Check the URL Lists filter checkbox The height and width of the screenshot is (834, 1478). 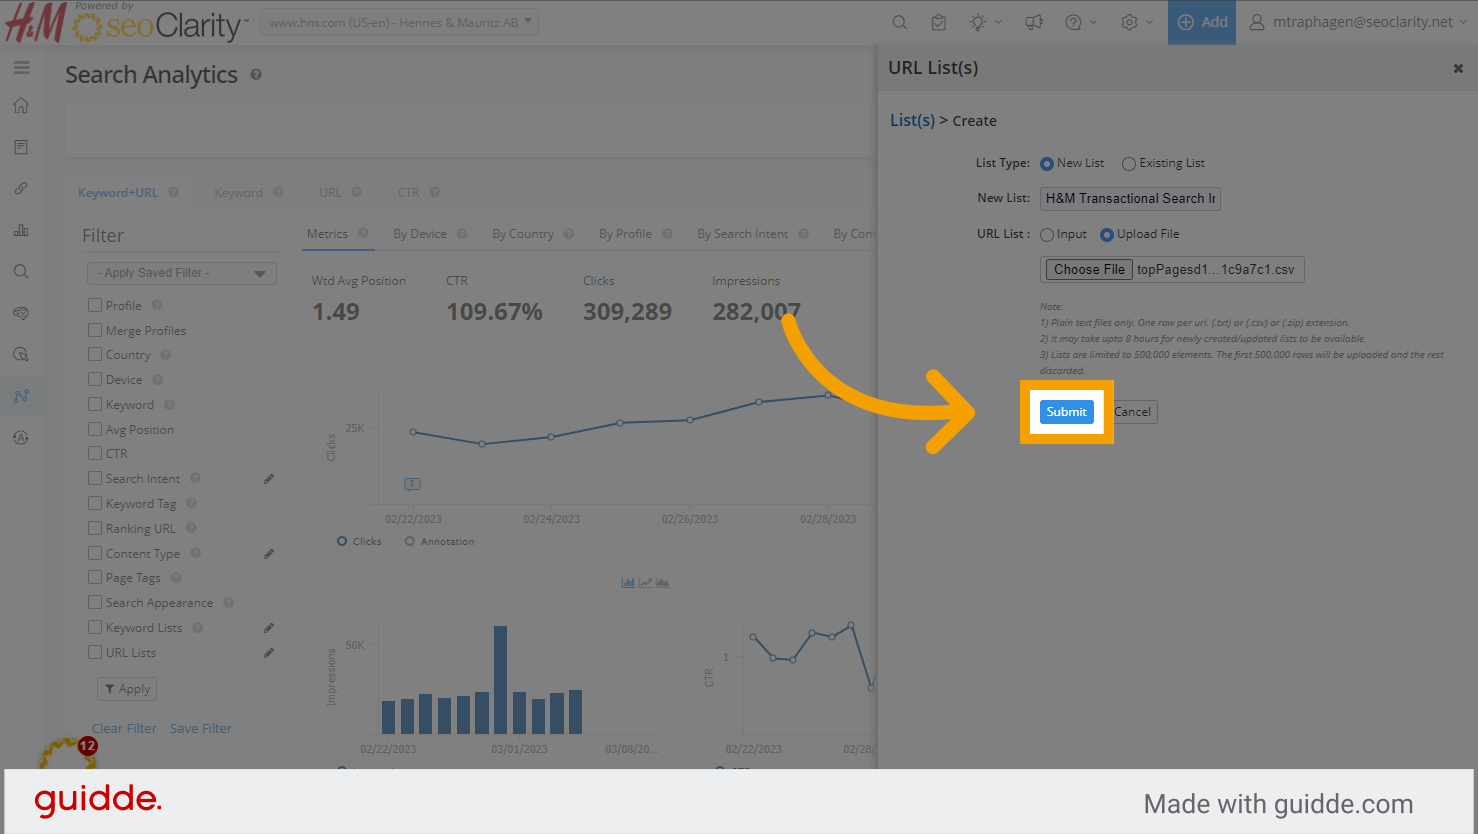pos(95,652)
